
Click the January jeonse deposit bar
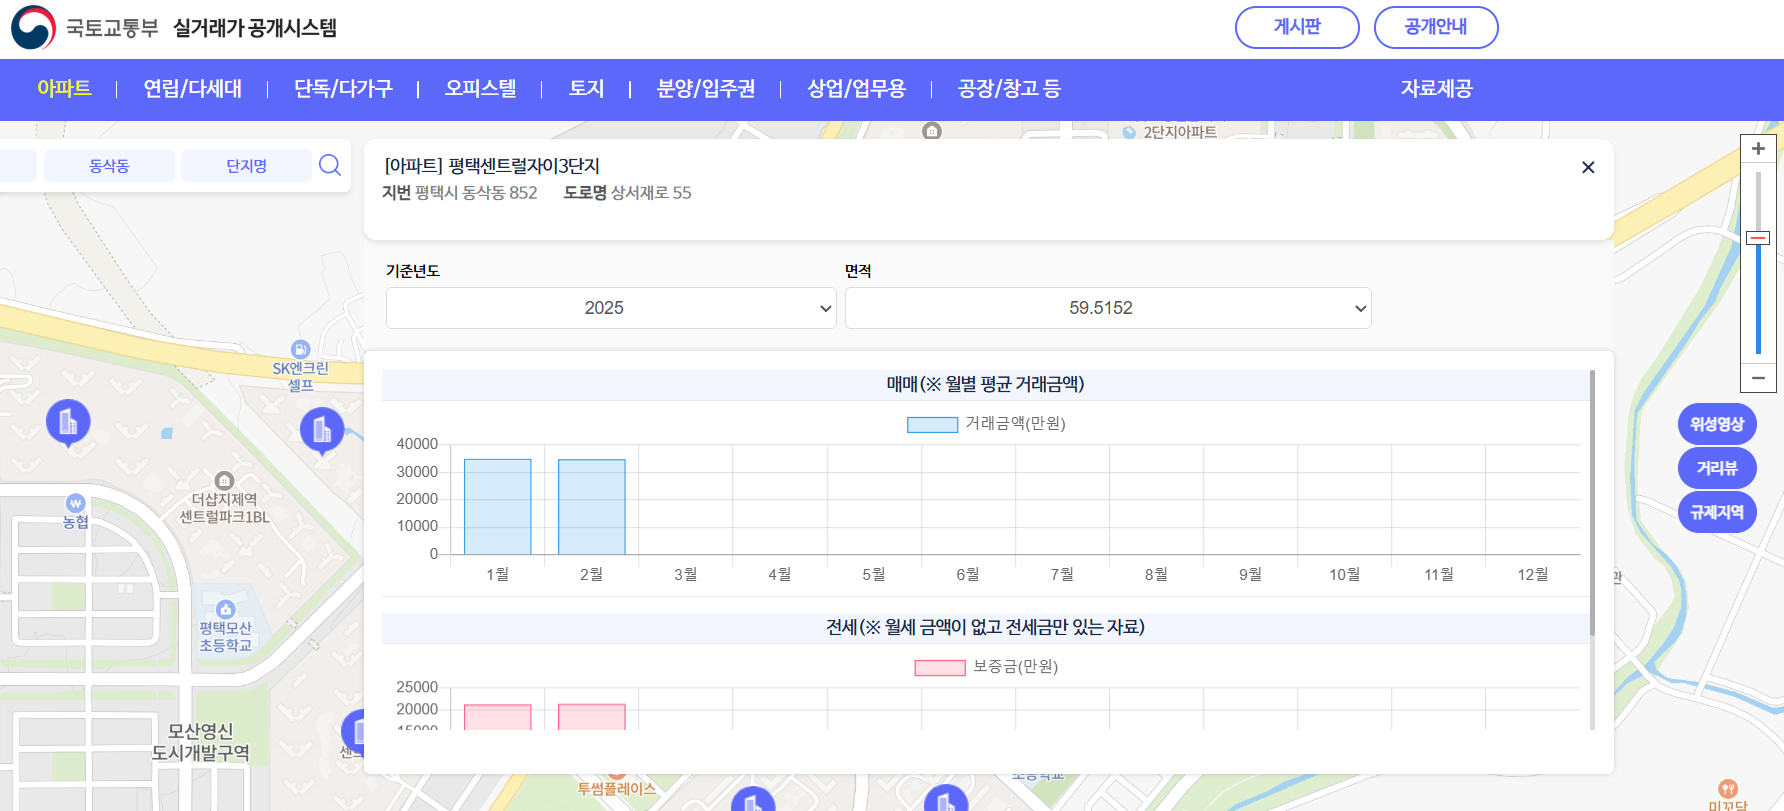497,717
